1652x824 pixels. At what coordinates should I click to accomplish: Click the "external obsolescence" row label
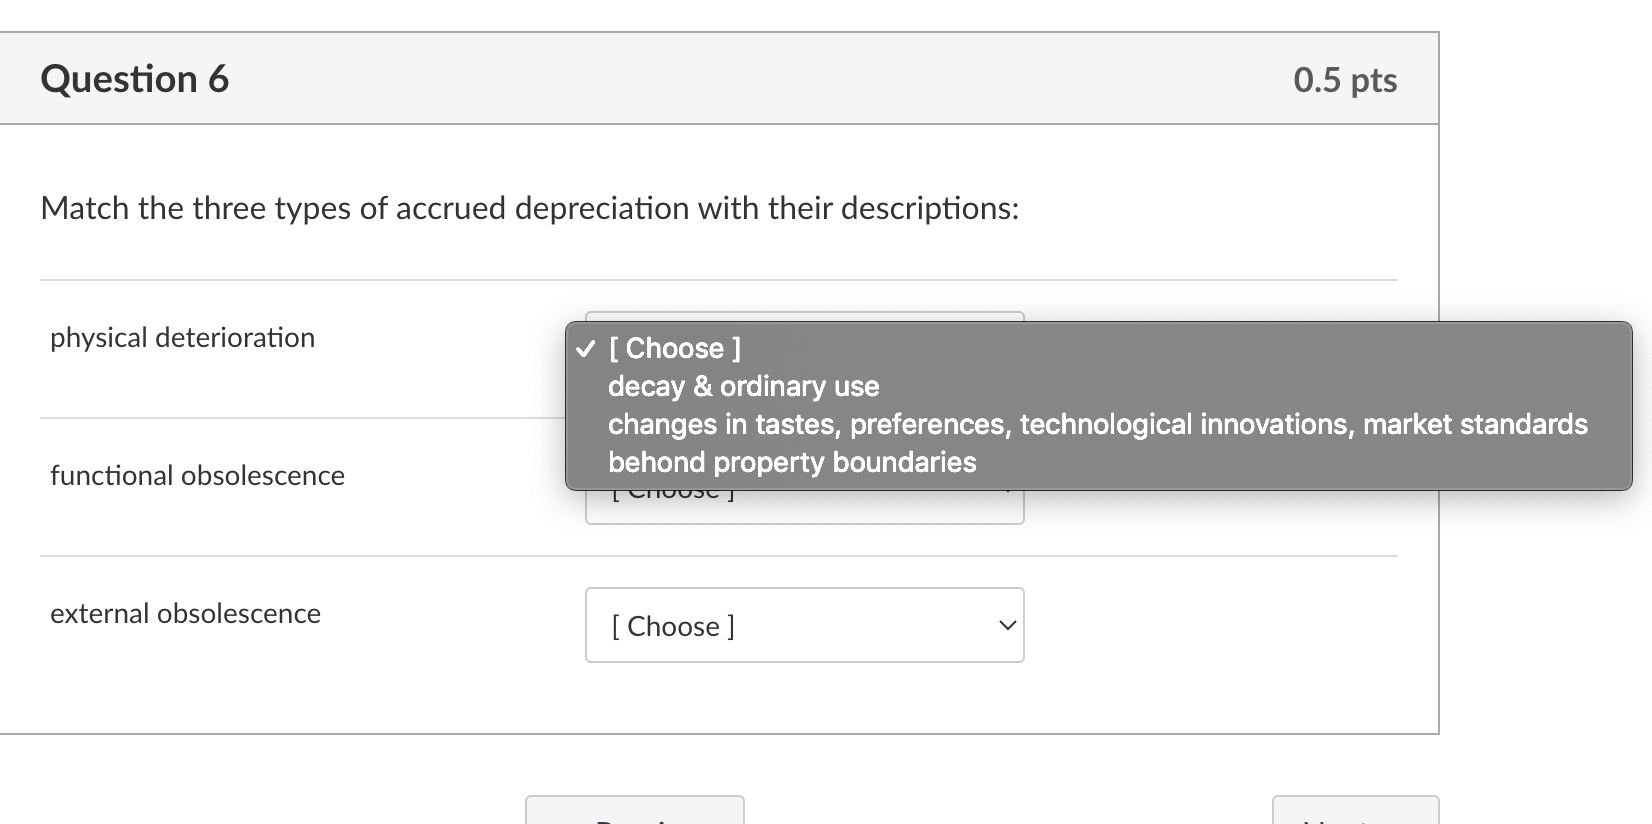coord(185,613)
